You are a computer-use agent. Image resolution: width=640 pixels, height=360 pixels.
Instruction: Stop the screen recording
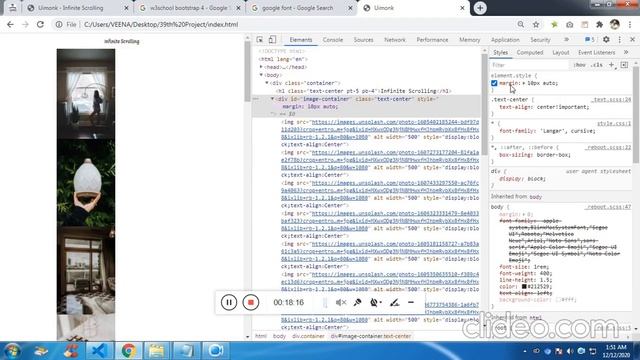pyautogui.click(x=251, y=302)
